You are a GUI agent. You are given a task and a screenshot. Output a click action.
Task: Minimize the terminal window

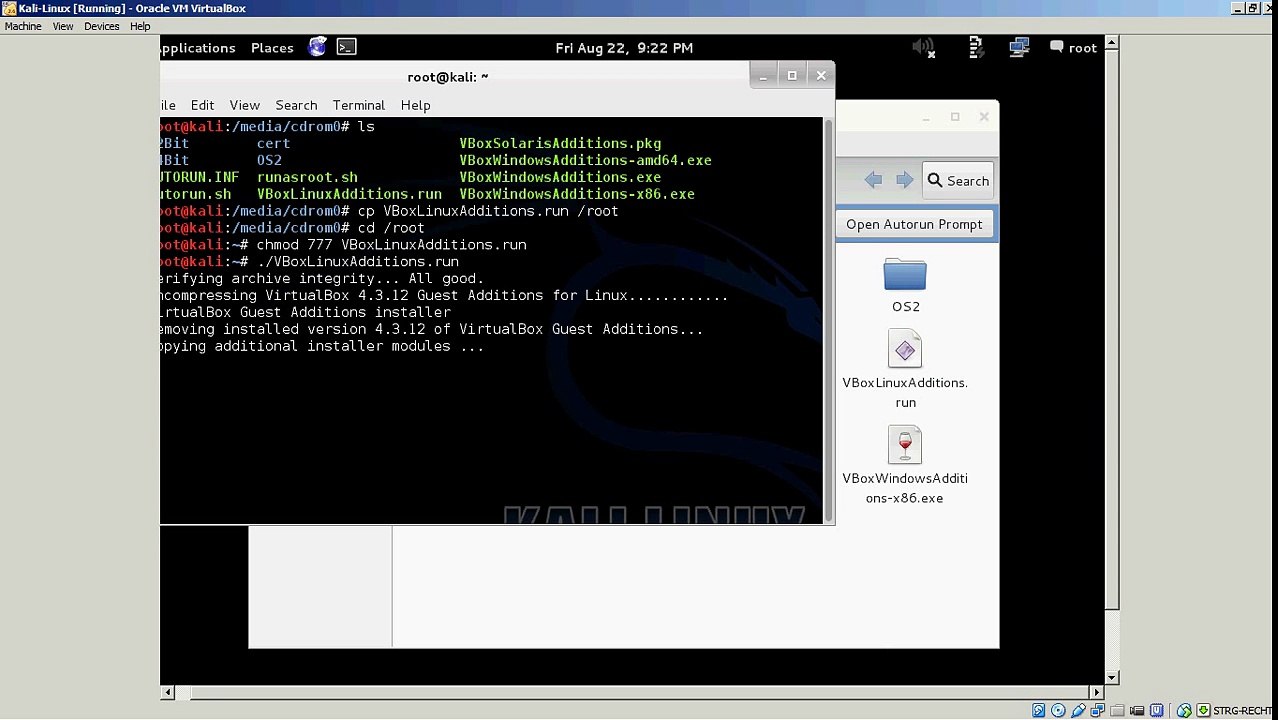763,75
